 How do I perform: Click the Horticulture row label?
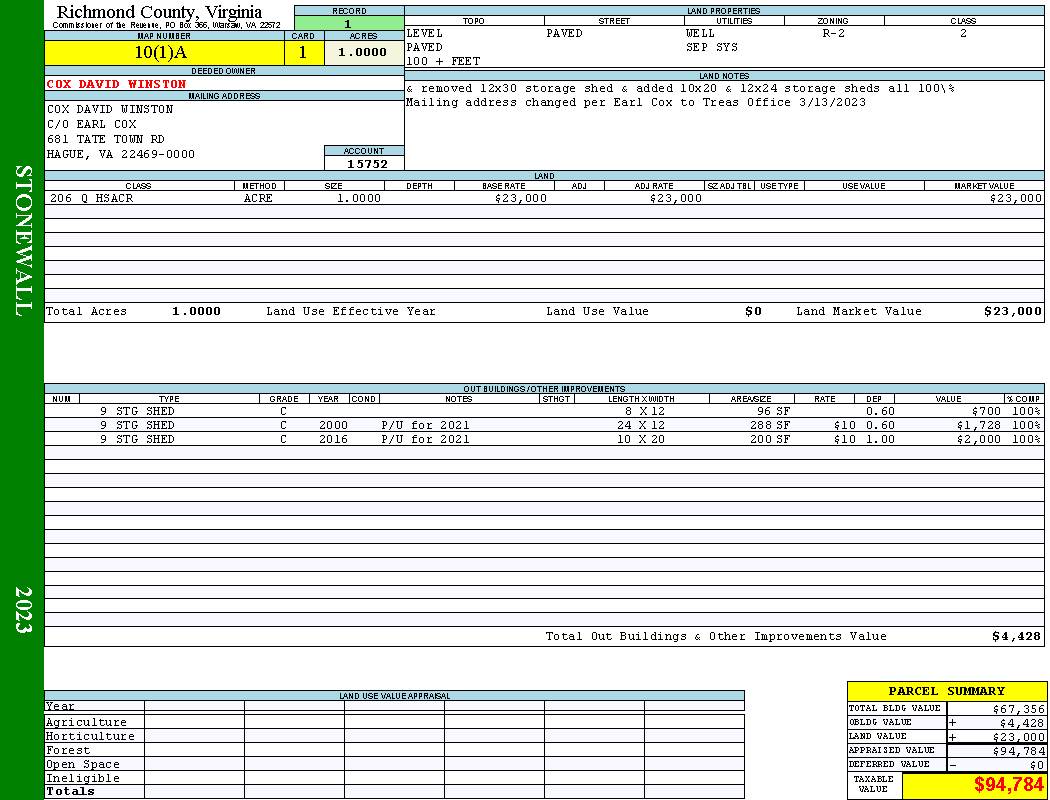pos(90,736)
